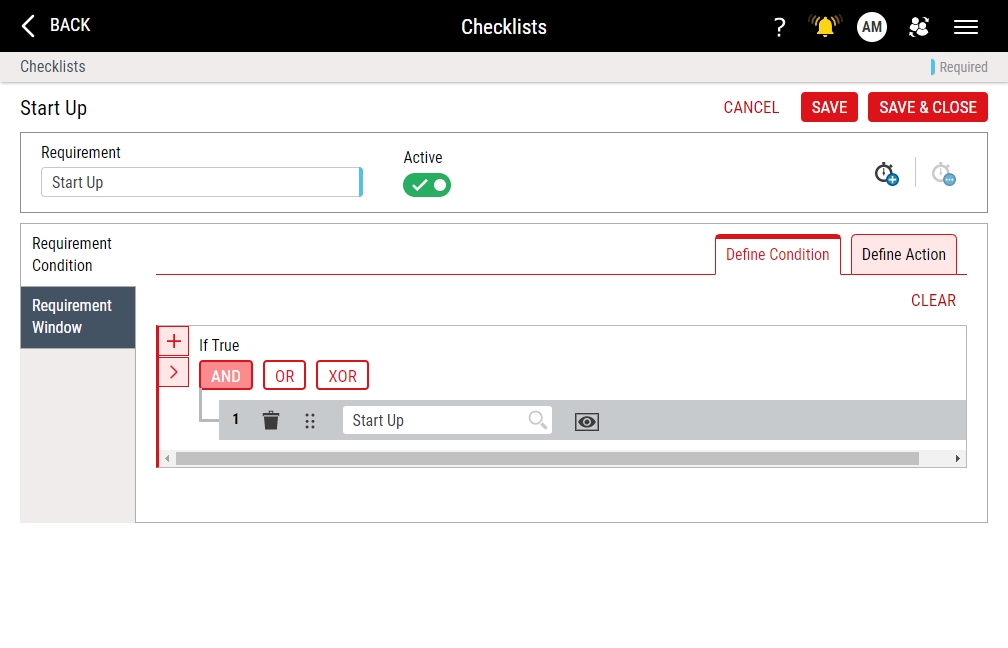Open the hamburger menu

coord(965,27)
